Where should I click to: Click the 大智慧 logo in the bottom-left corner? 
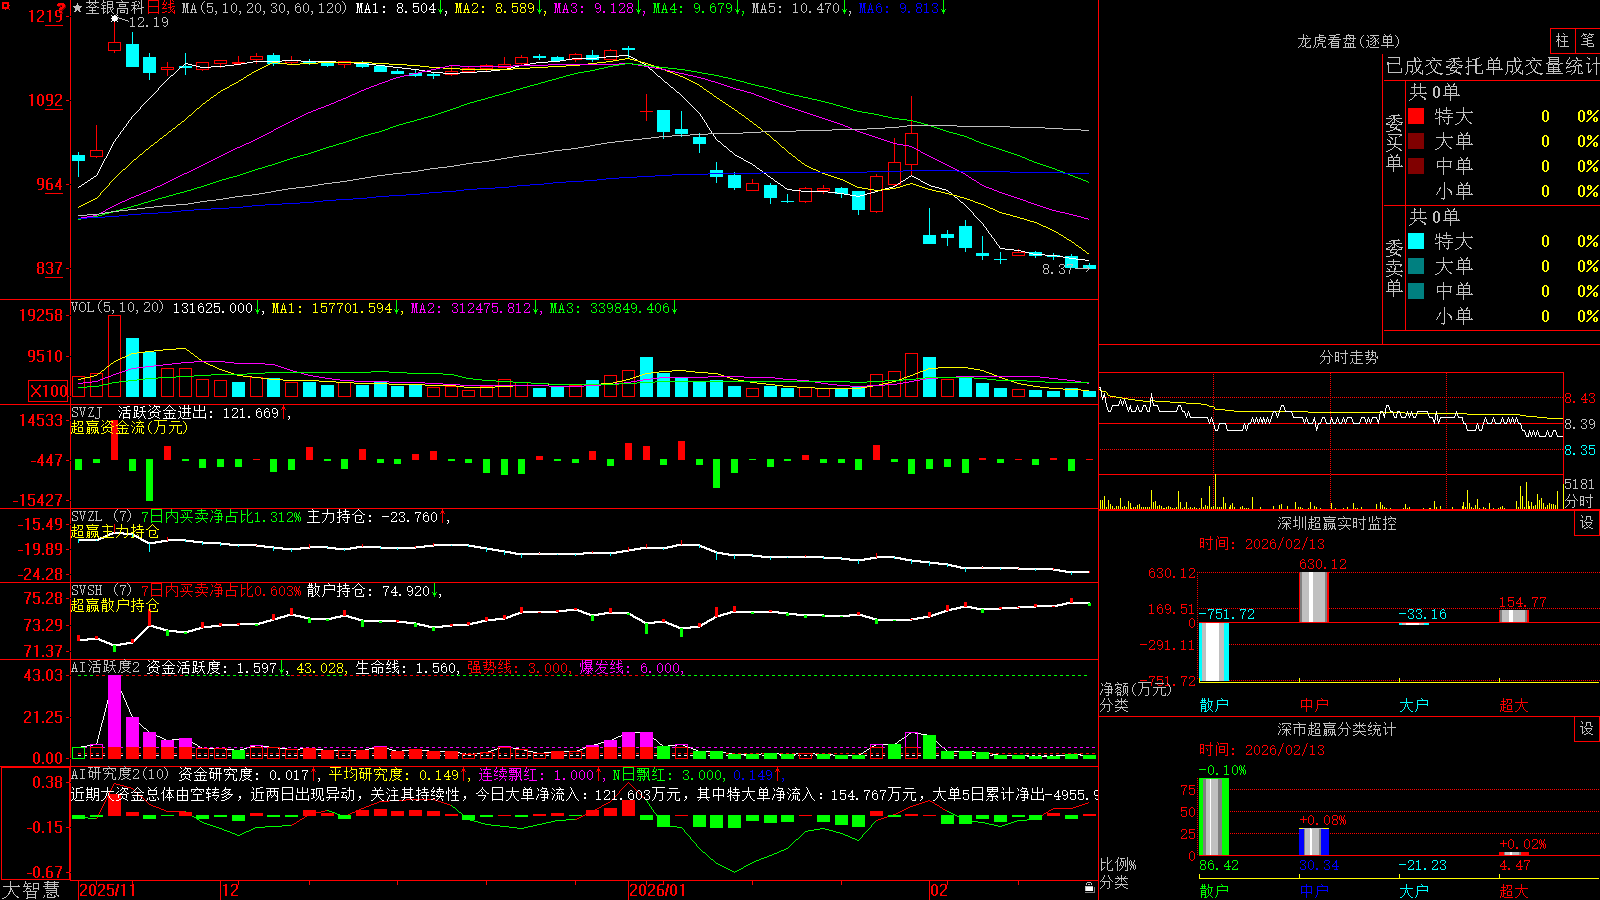coord(31,890)
